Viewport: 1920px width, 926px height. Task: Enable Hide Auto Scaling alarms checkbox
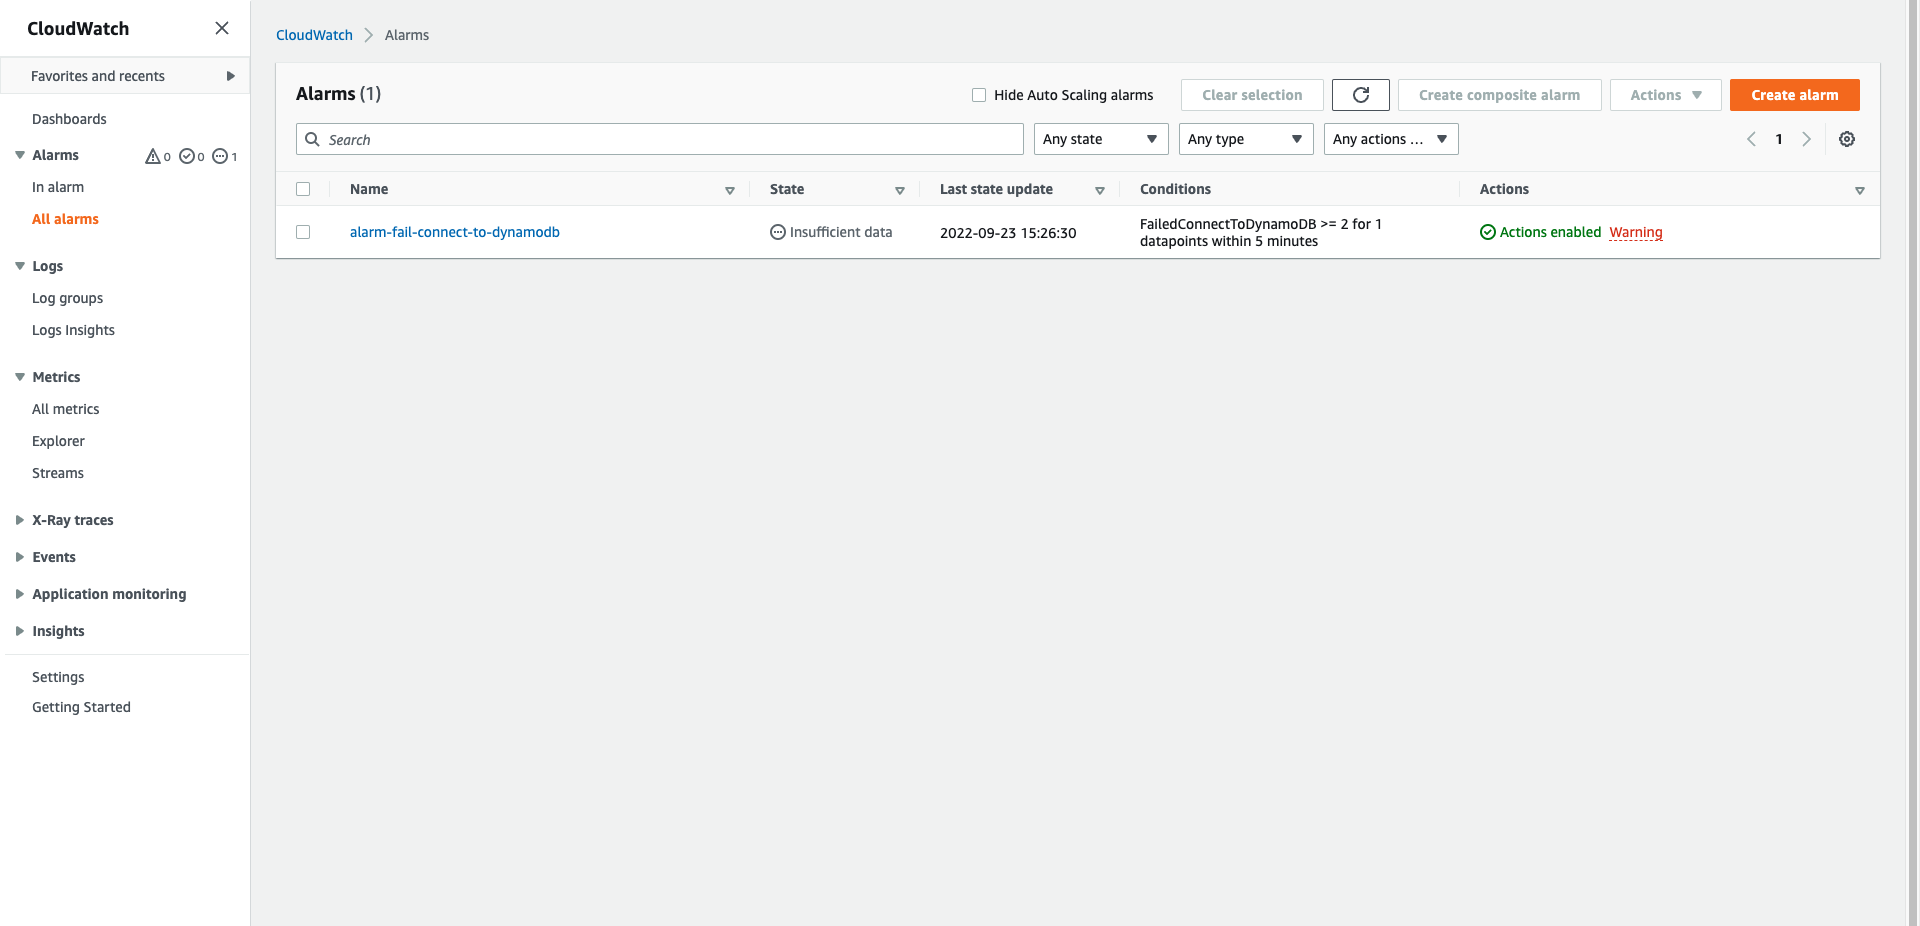coord(979,95)
